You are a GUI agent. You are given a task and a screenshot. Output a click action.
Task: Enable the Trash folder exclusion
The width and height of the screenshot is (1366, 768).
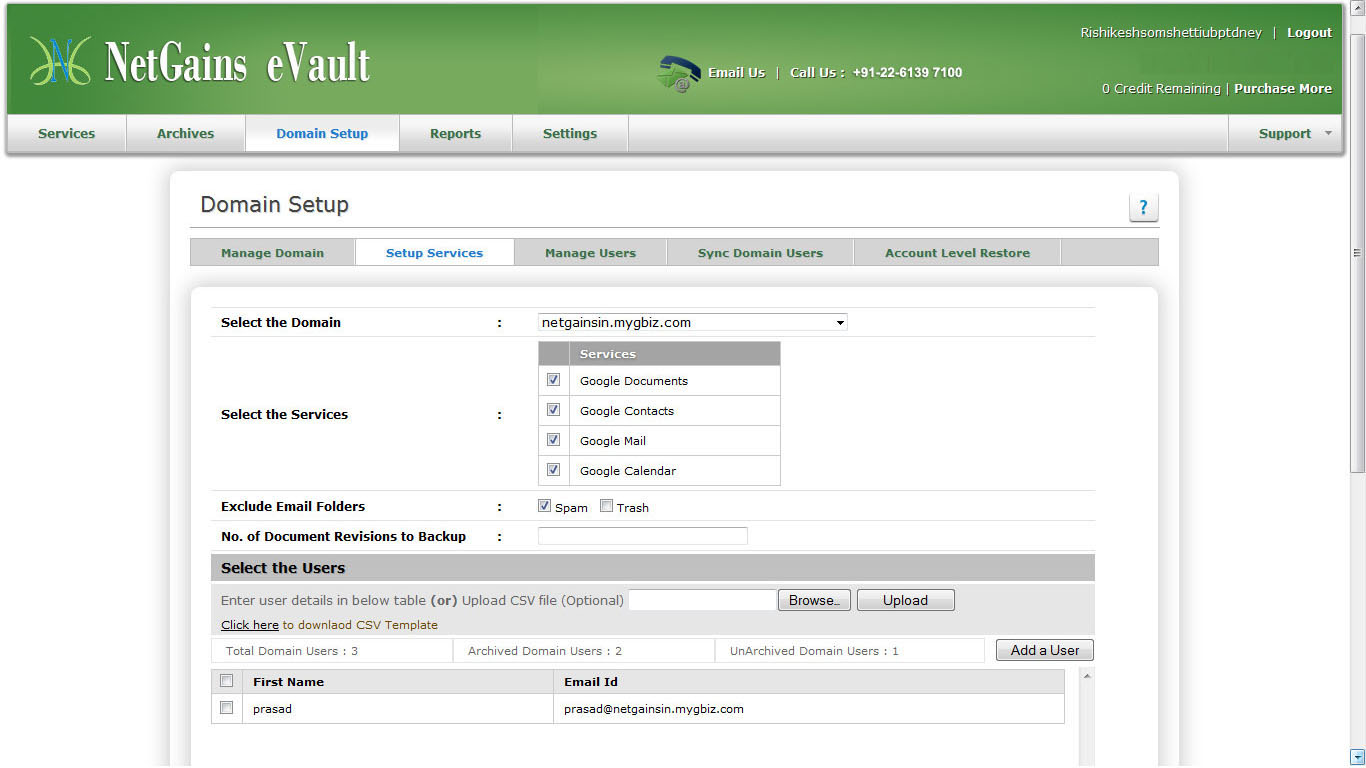606,506
